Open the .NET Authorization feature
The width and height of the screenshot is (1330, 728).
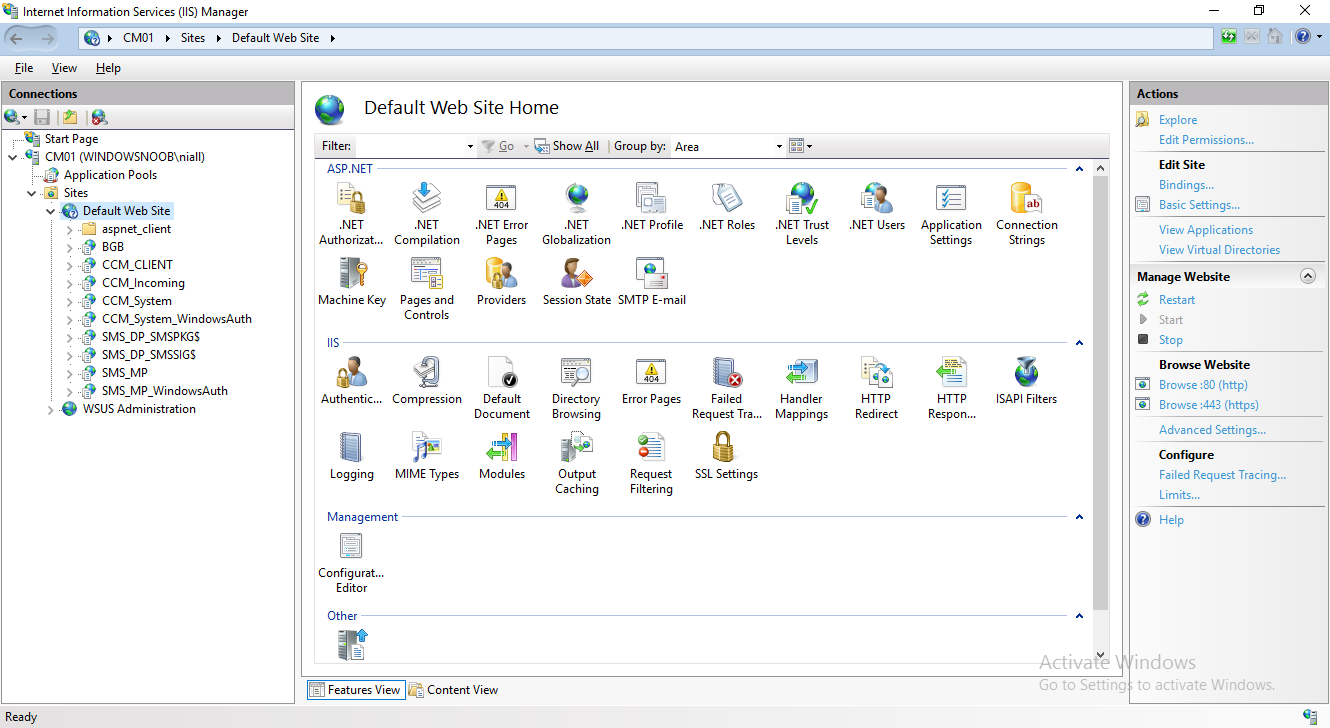pos(351,214)
